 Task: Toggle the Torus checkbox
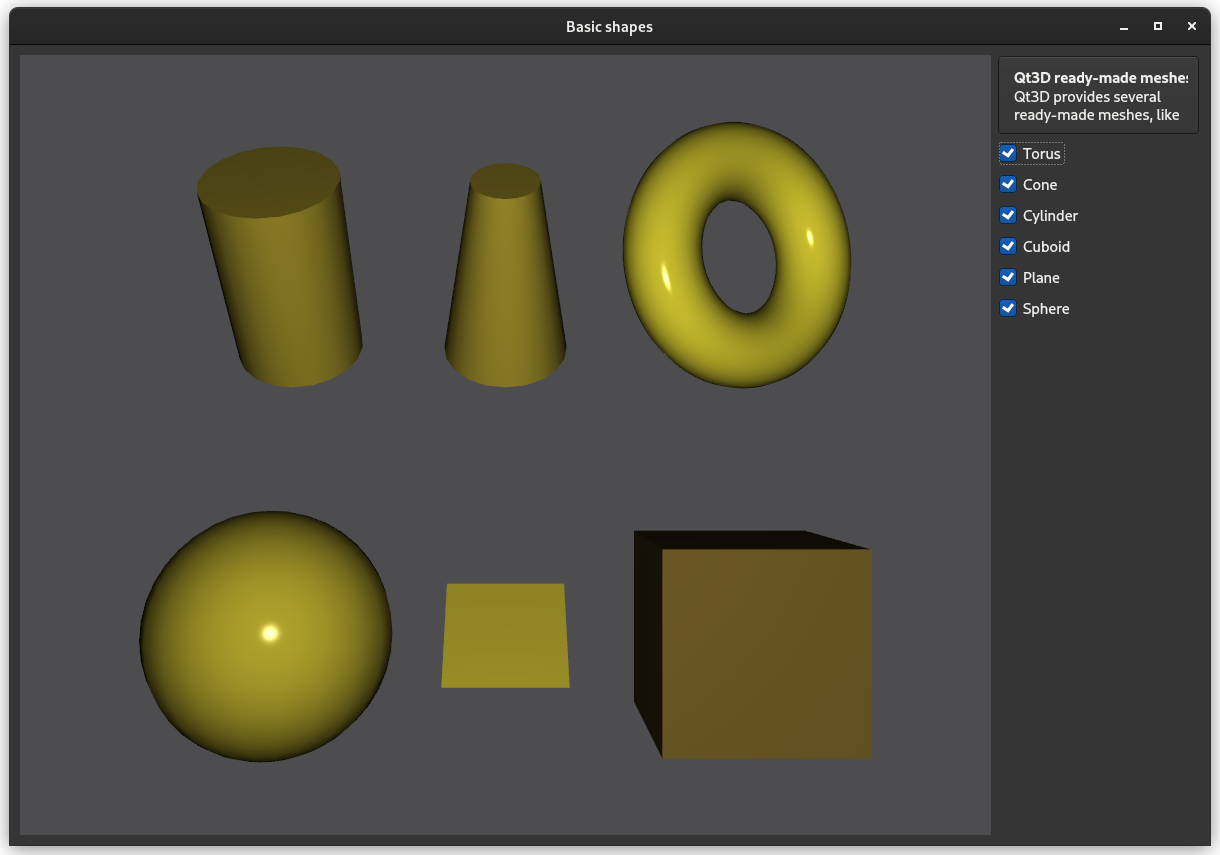pos(1008,154)
